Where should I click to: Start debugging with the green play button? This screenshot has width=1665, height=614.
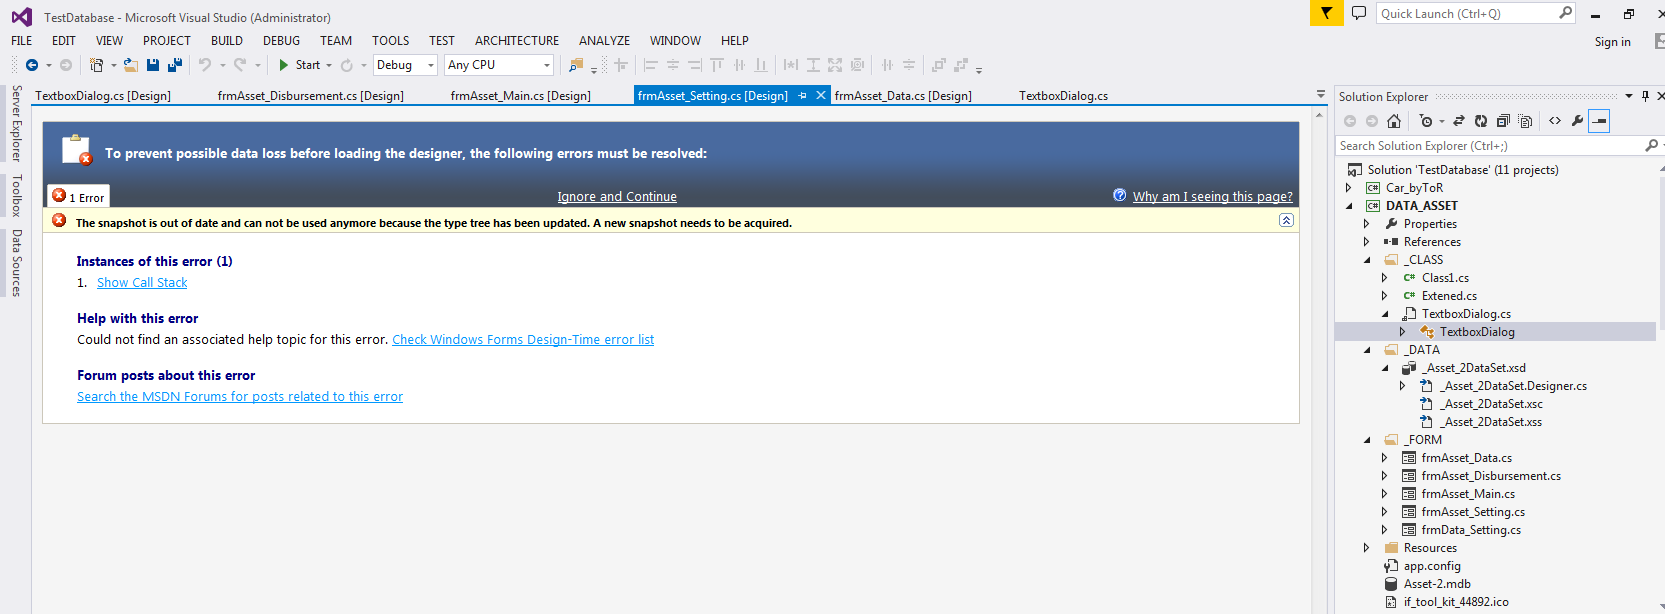click(284, 65)
